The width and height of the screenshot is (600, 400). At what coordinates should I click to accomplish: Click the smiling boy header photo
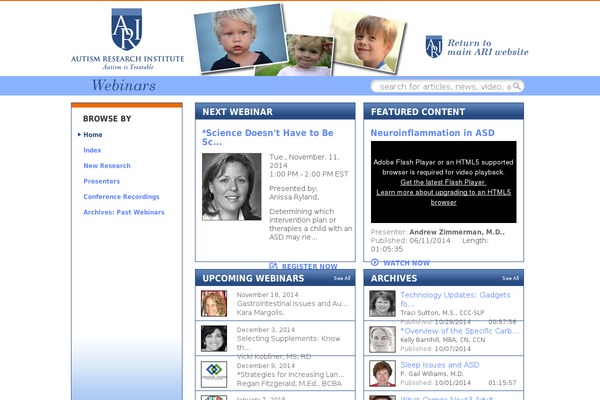pos(368,41)
